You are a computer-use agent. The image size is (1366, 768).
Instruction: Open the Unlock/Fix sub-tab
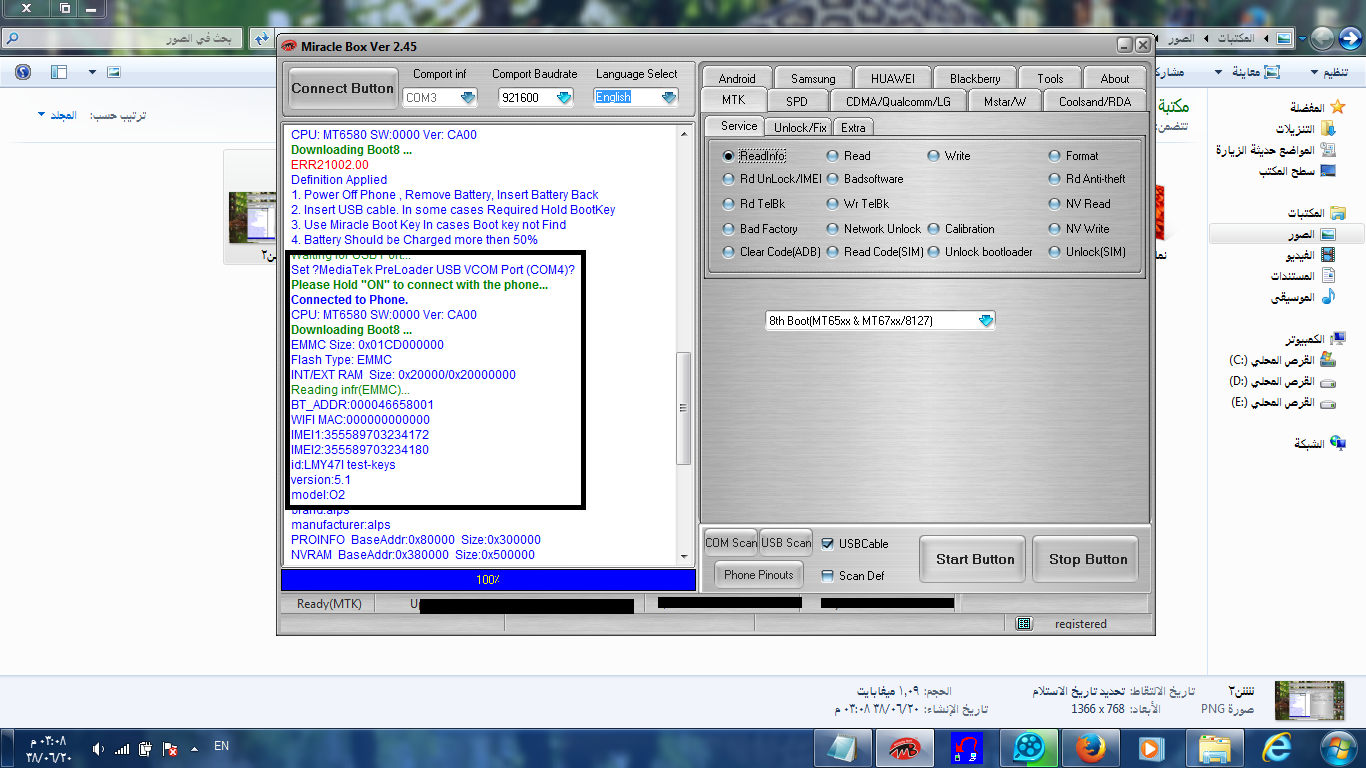pyautogui.click(x=800, y=127)
